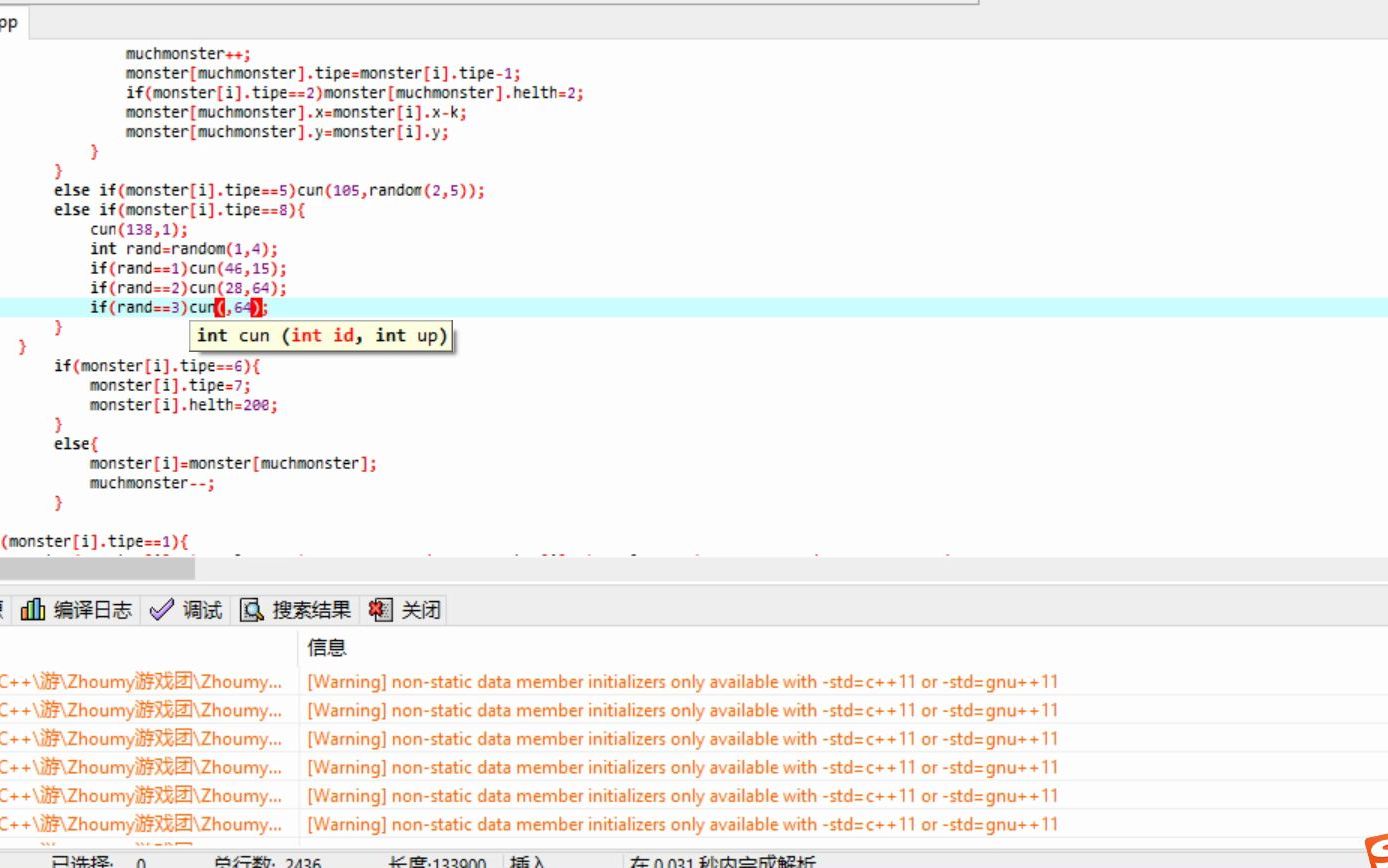Select the pp editor tab
The image size is (1388, 868).
click(x=10, y=22)
